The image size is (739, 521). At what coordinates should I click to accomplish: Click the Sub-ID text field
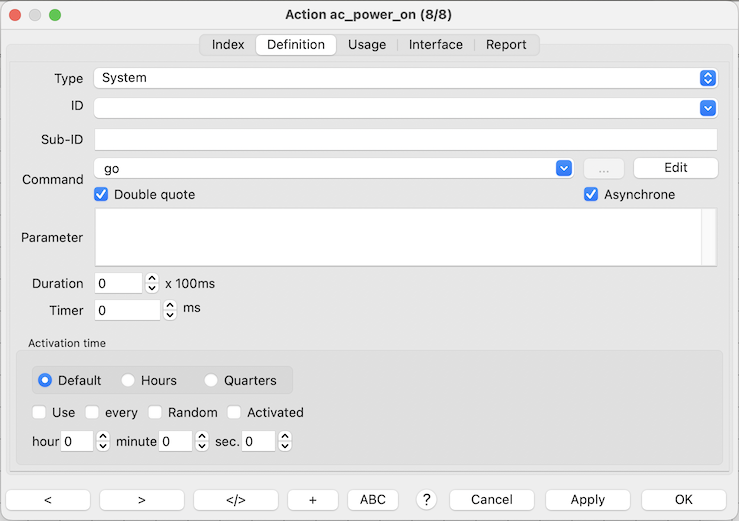tap(405, 139)
